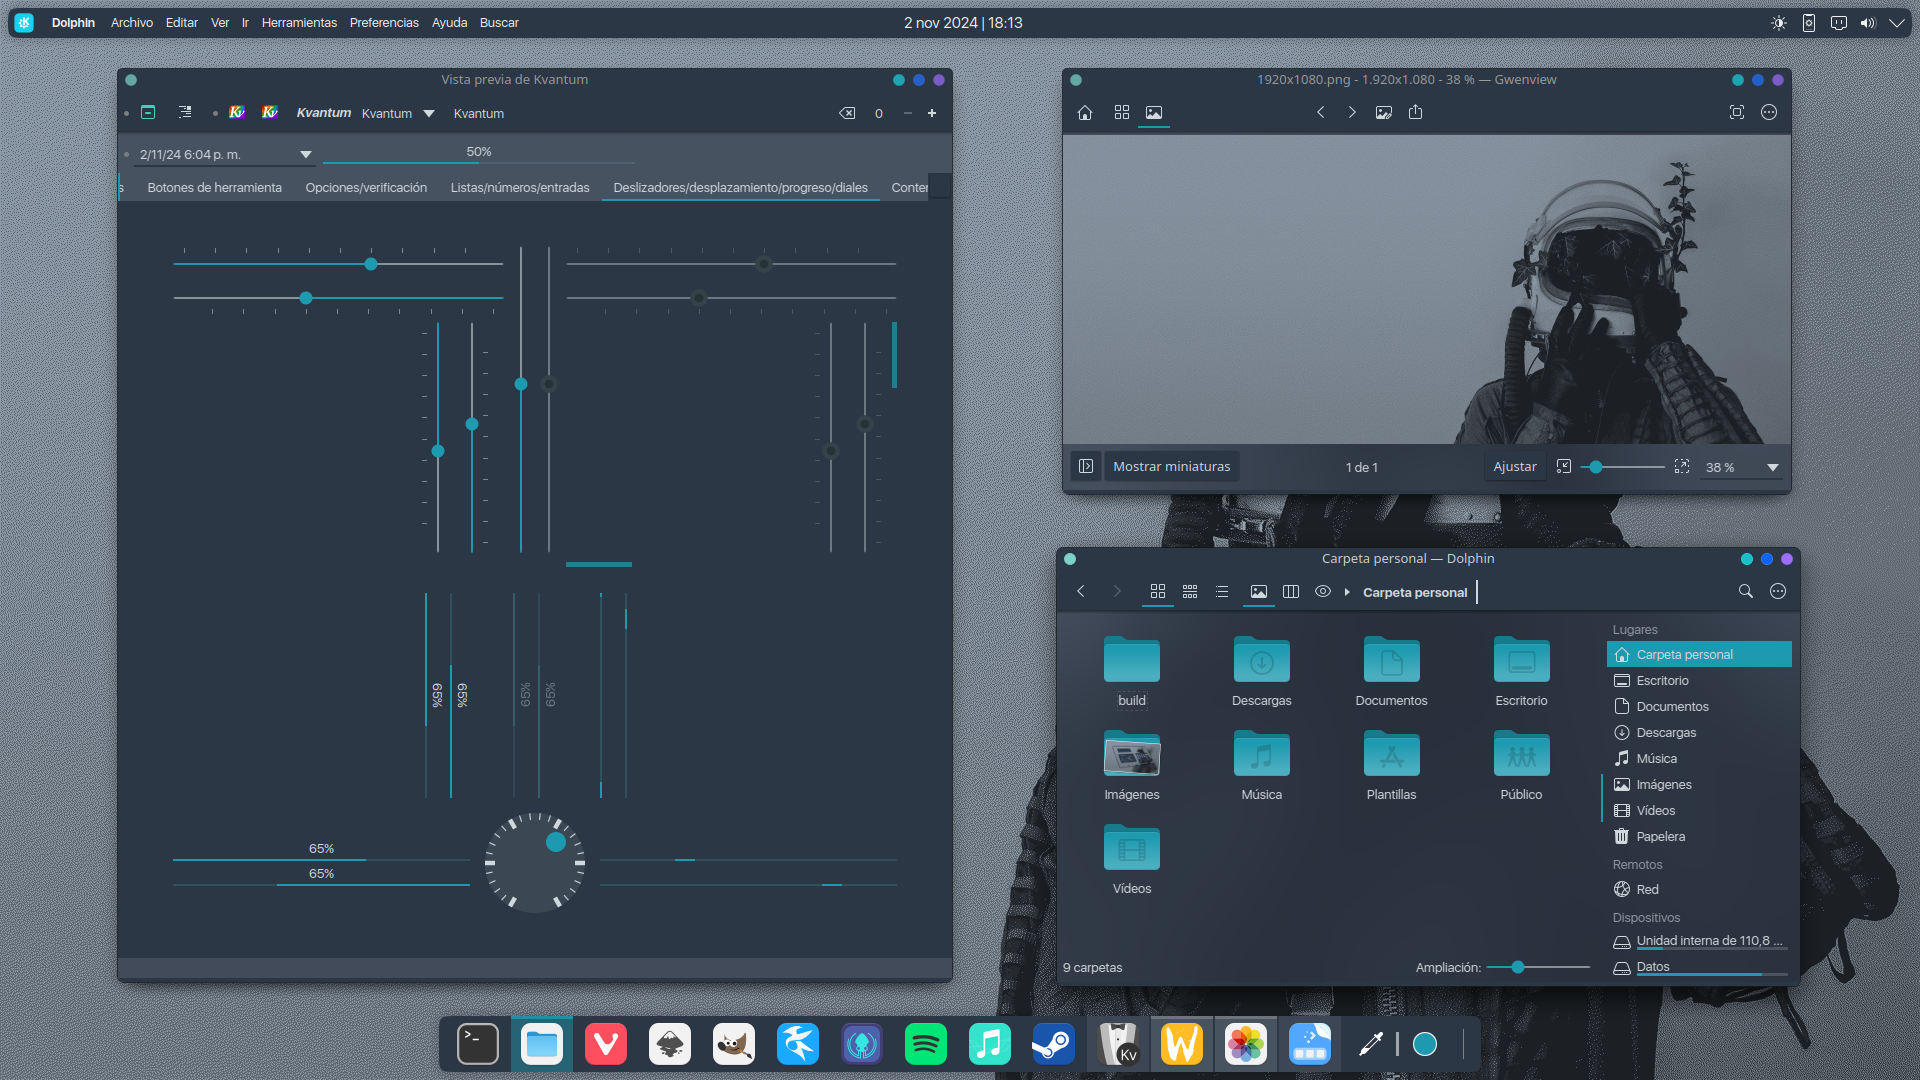Switch Gwenview to browse grid view
This screenshot has height=1080, width=1920.
1122,113
